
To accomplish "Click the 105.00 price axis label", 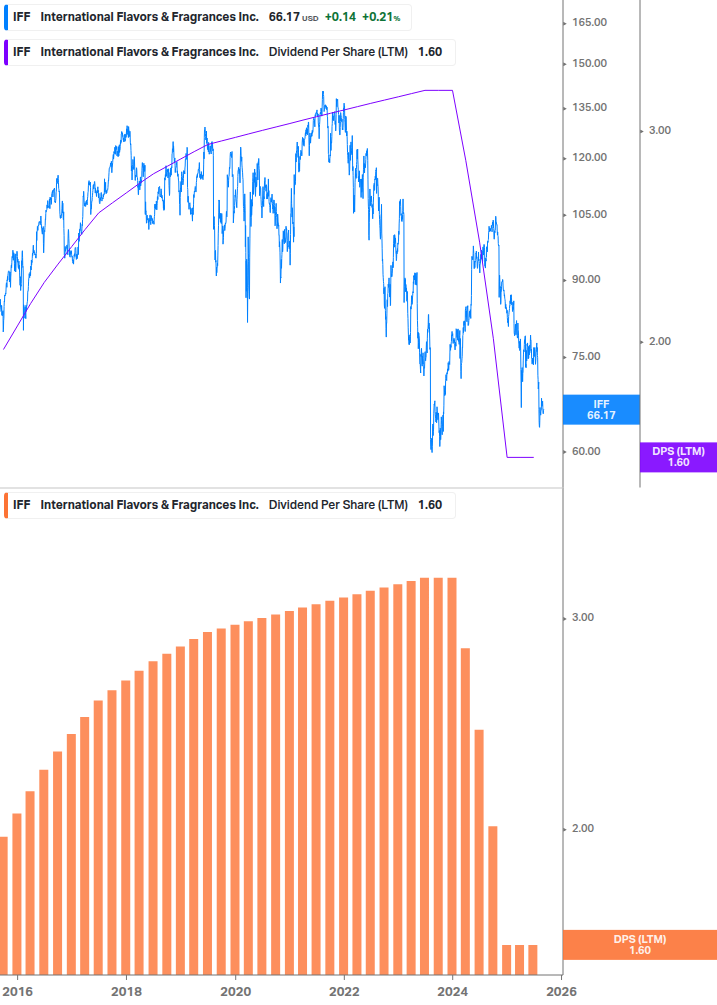I will pos(589,215).
